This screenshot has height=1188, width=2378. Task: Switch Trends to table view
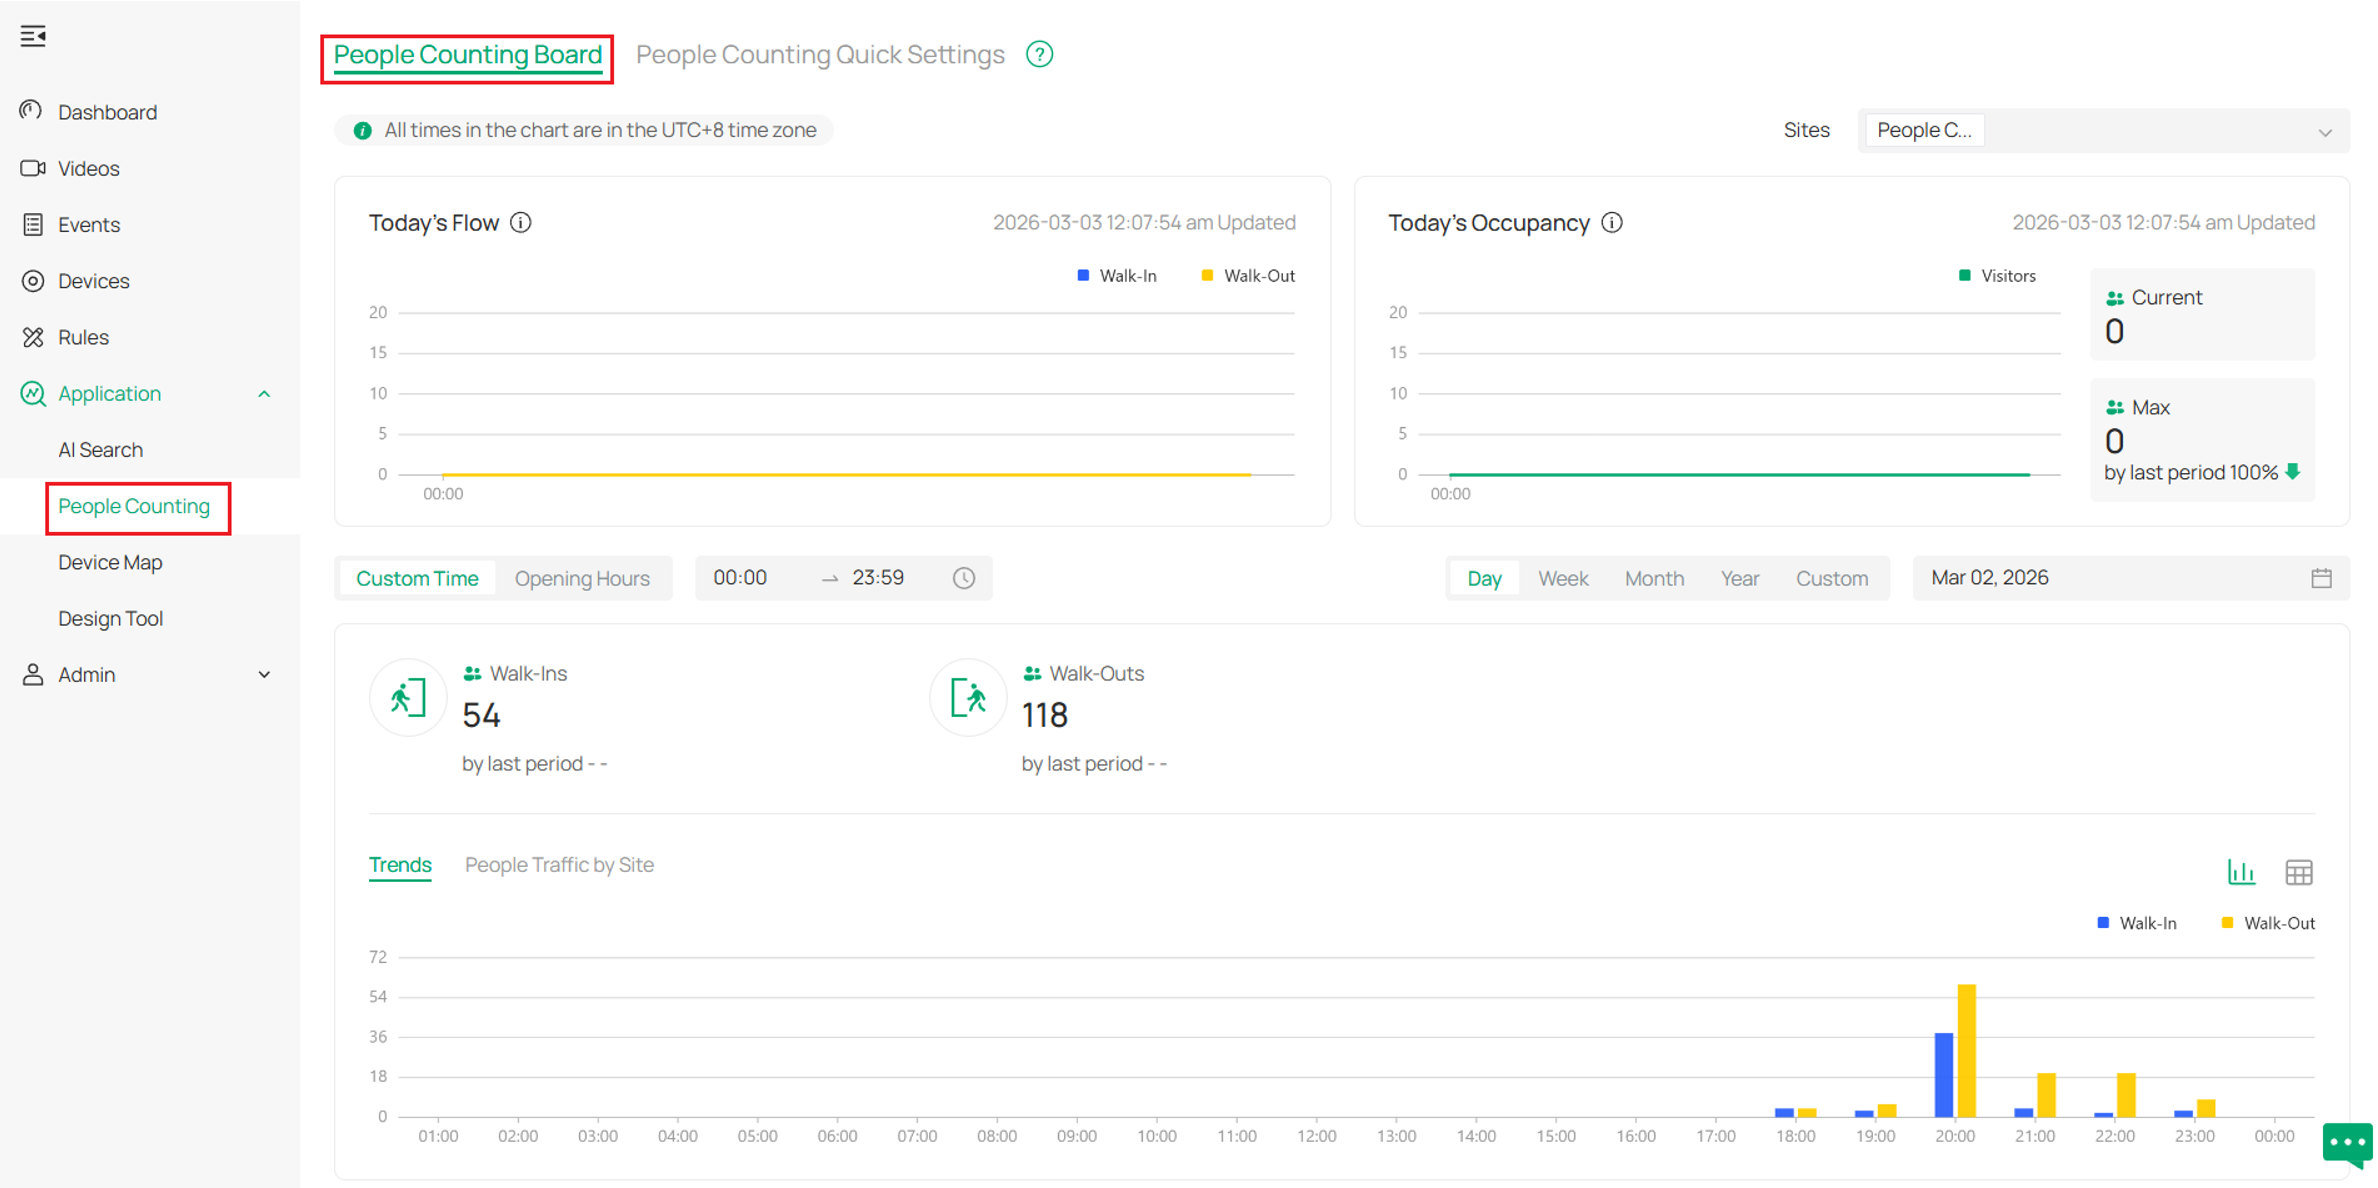[x=2298, y=872]
